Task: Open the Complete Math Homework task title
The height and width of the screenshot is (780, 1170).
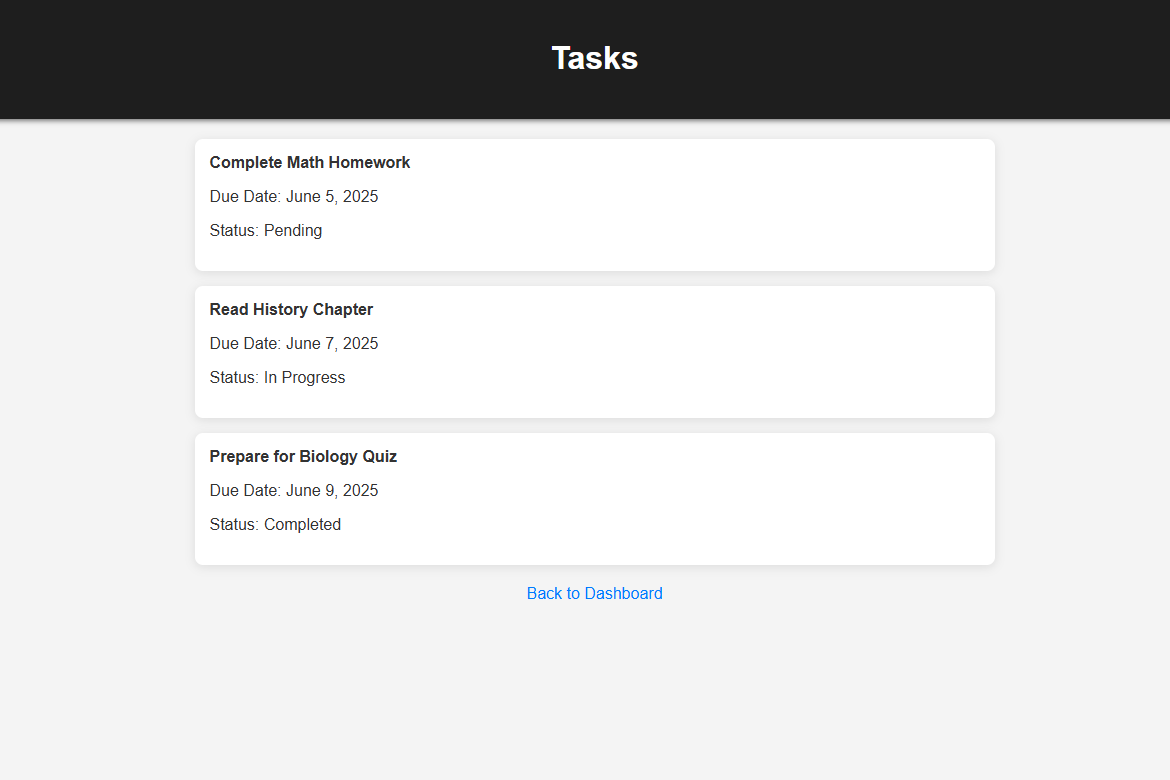Action: (310, 162)
